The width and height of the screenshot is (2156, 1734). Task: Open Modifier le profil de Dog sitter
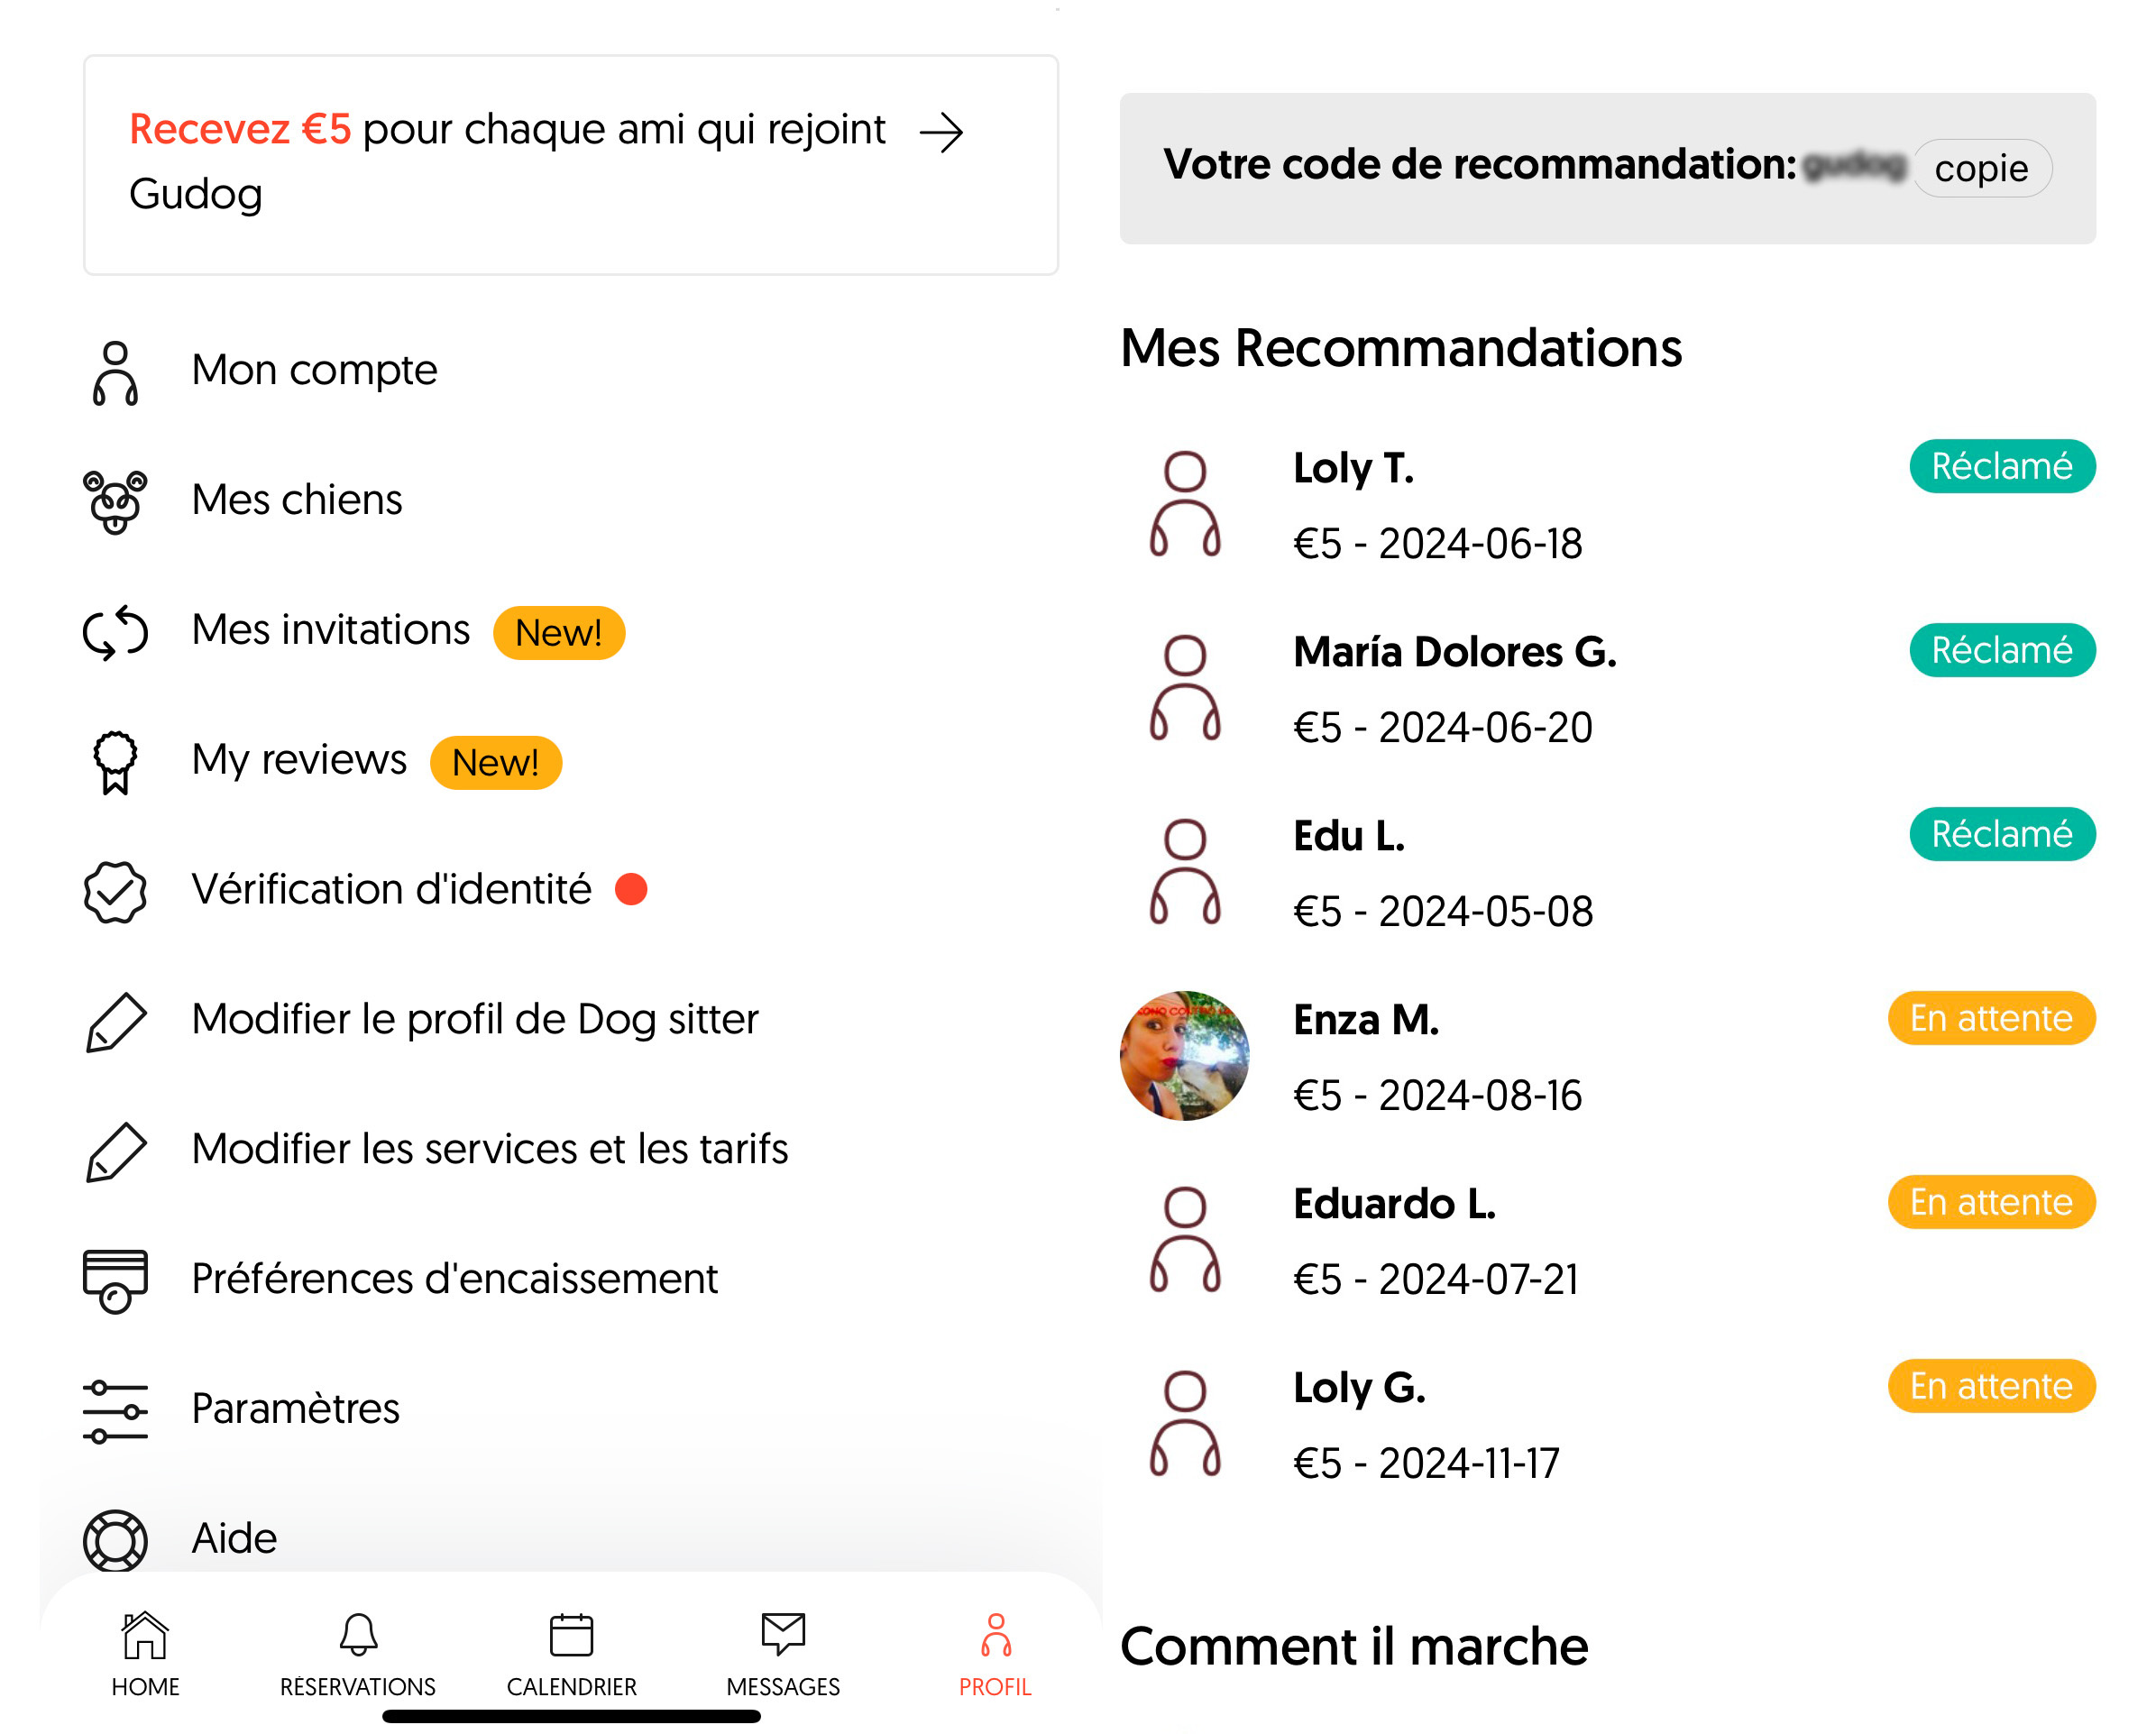(475, 1020)
